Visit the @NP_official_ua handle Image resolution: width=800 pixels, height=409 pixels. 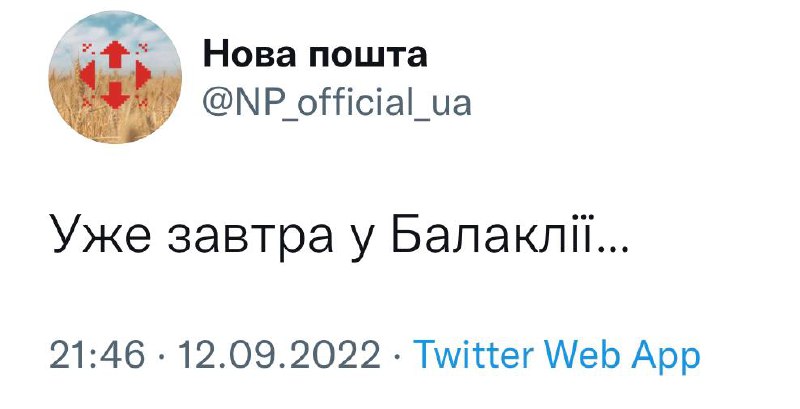click(x=337, y=102)
